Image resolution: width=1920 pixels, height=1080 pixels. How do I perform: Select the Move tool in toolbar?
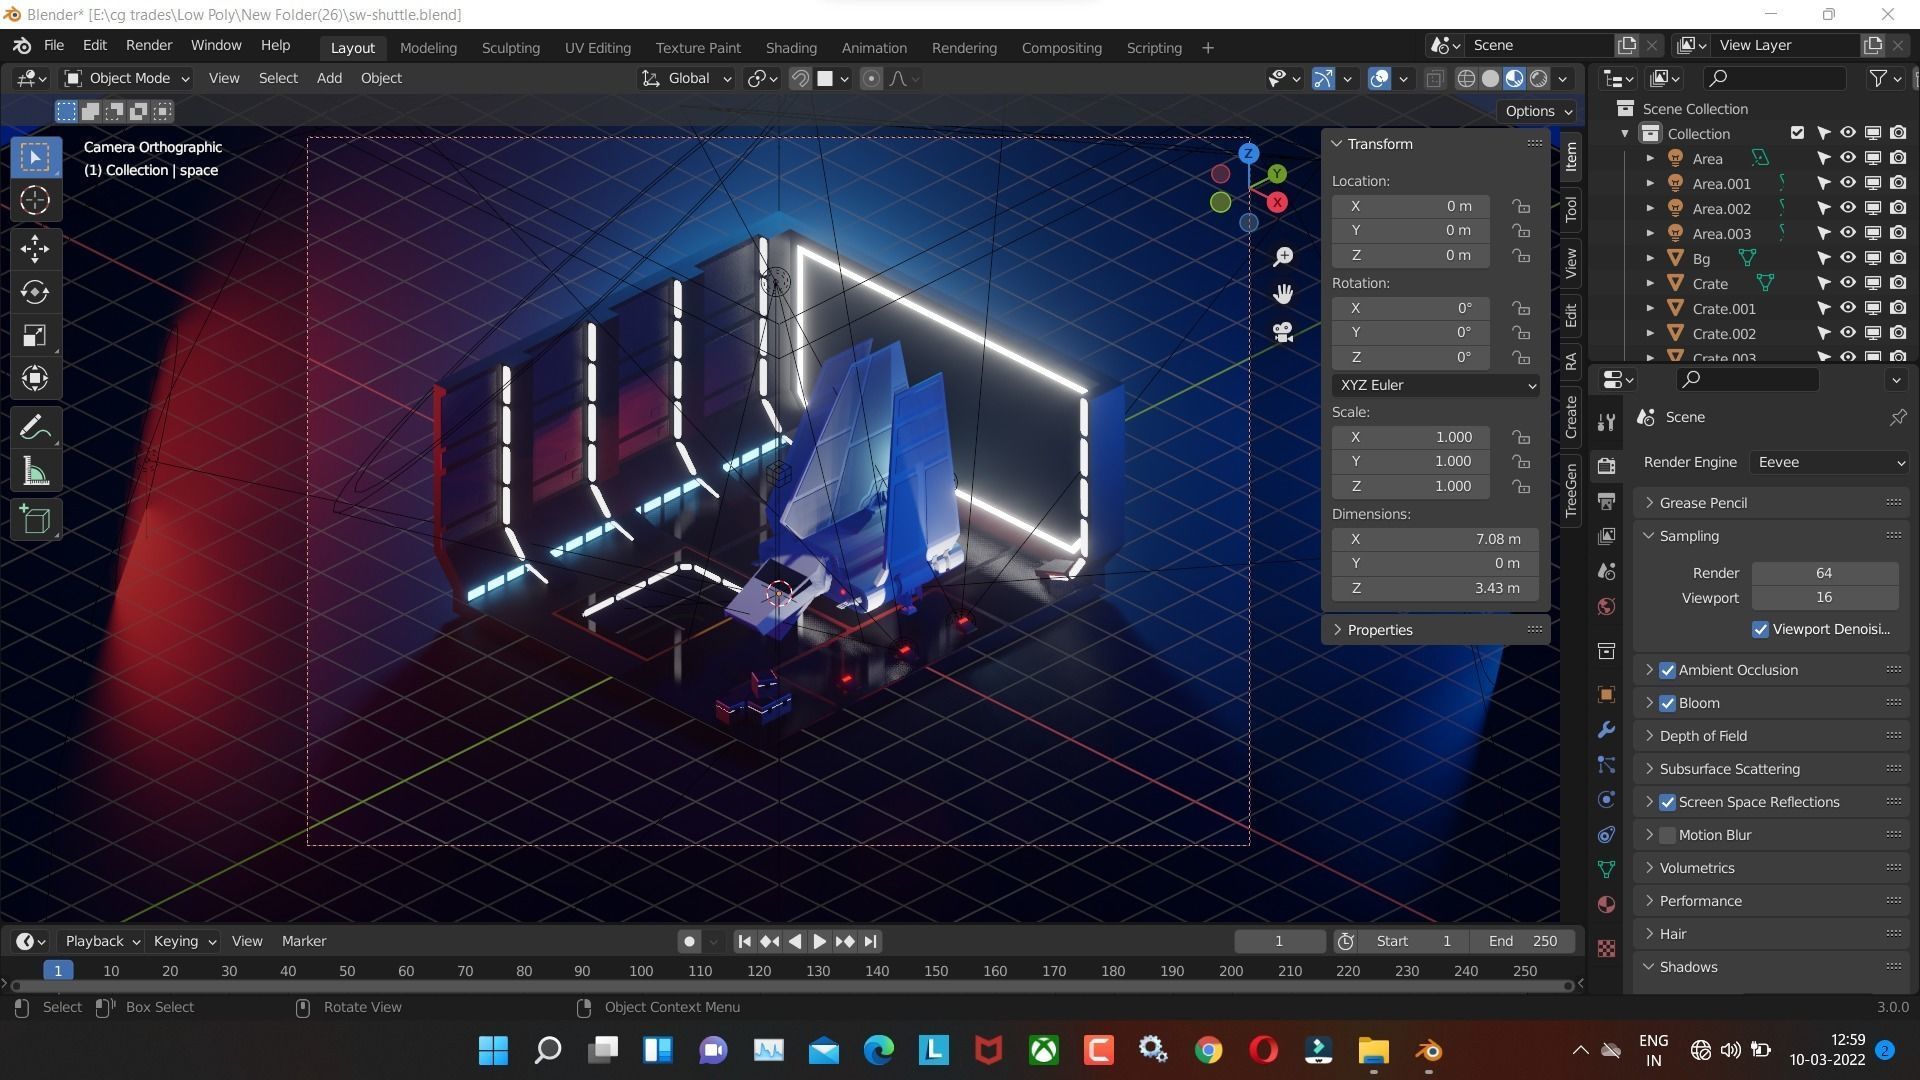[35, 248]
